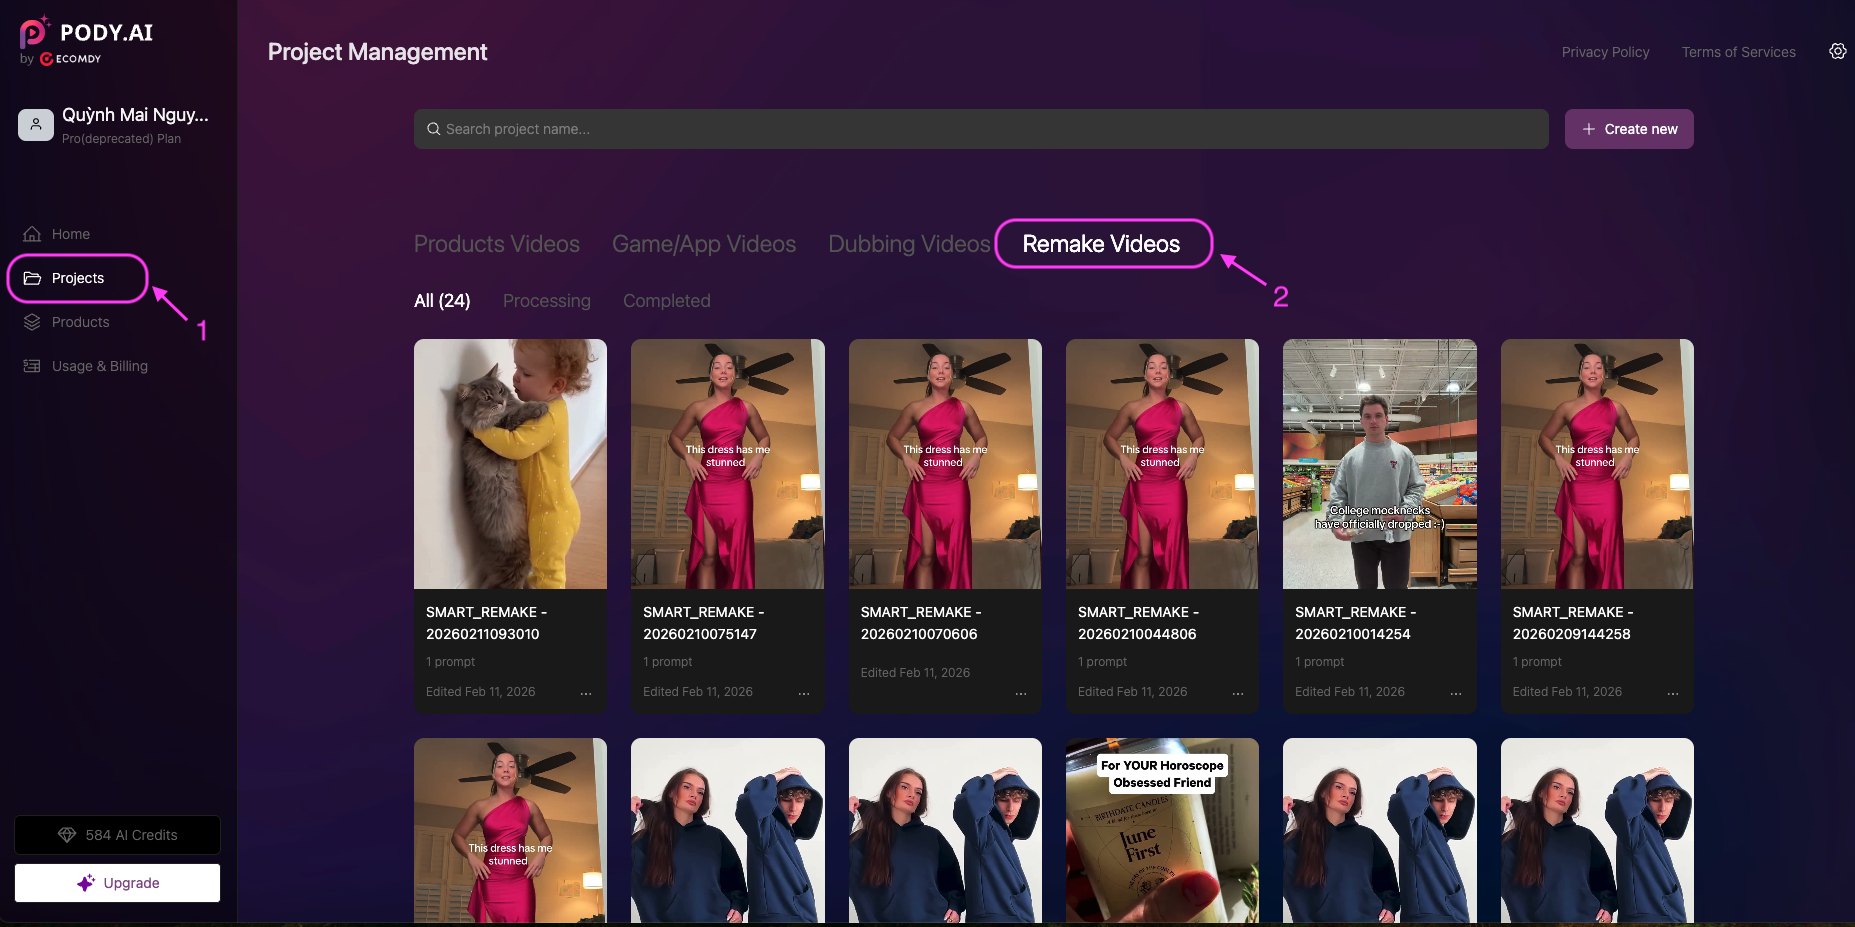The image size is (1855, 927).
Task: Show only Completed projects
Action: [x=666, y=301]
